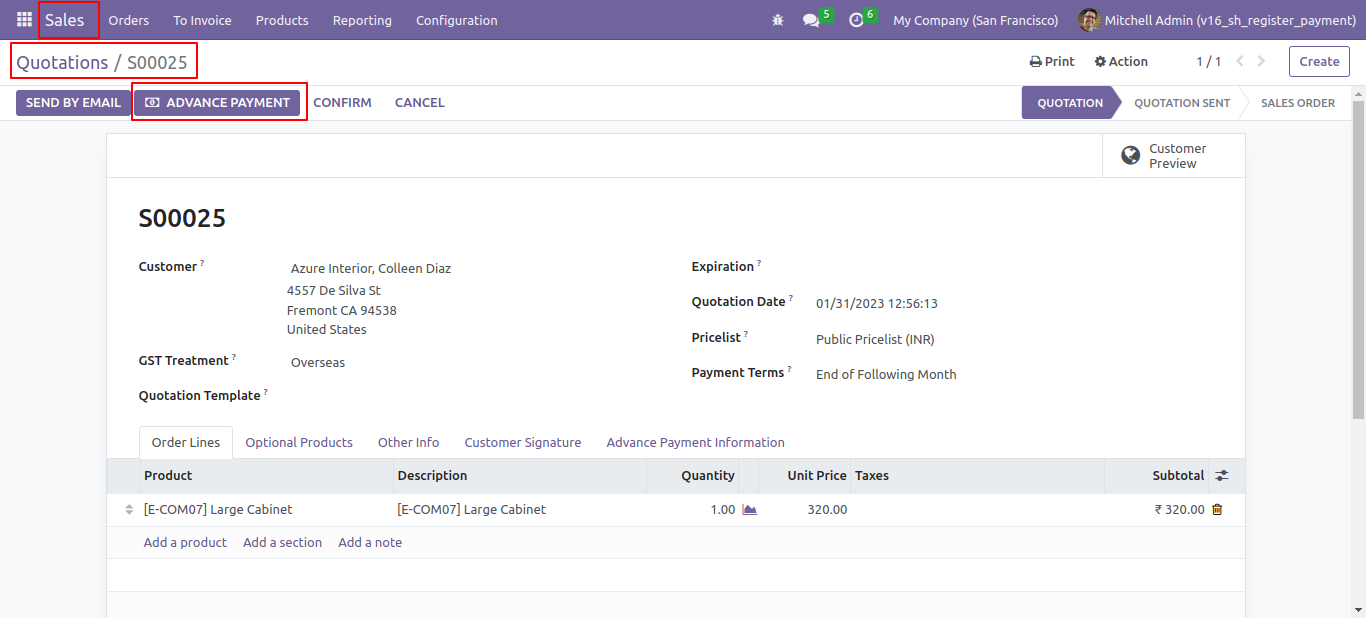Click Quotation Date field value
This screenshot has height=618, width=1366.
[877, 303]
